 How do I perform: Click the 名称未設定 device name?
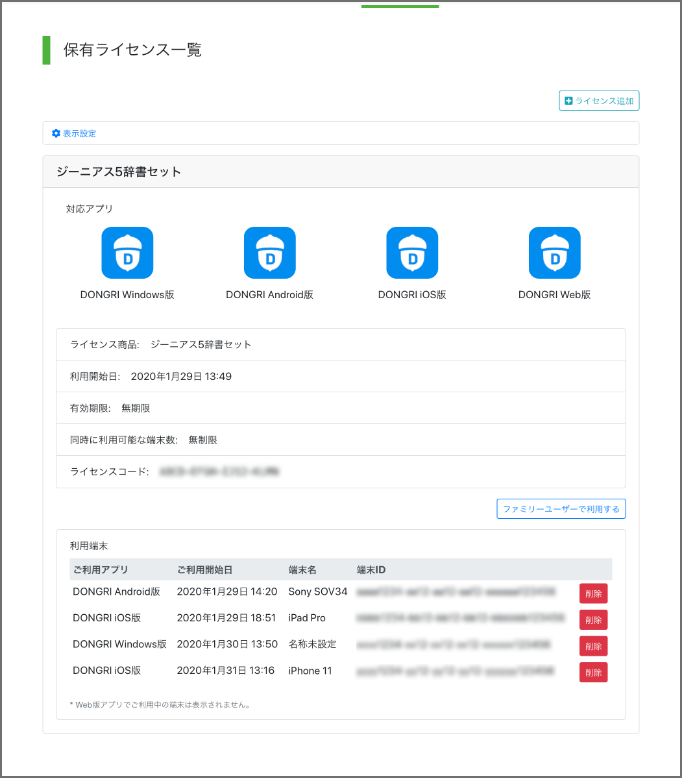click(312, 644)
